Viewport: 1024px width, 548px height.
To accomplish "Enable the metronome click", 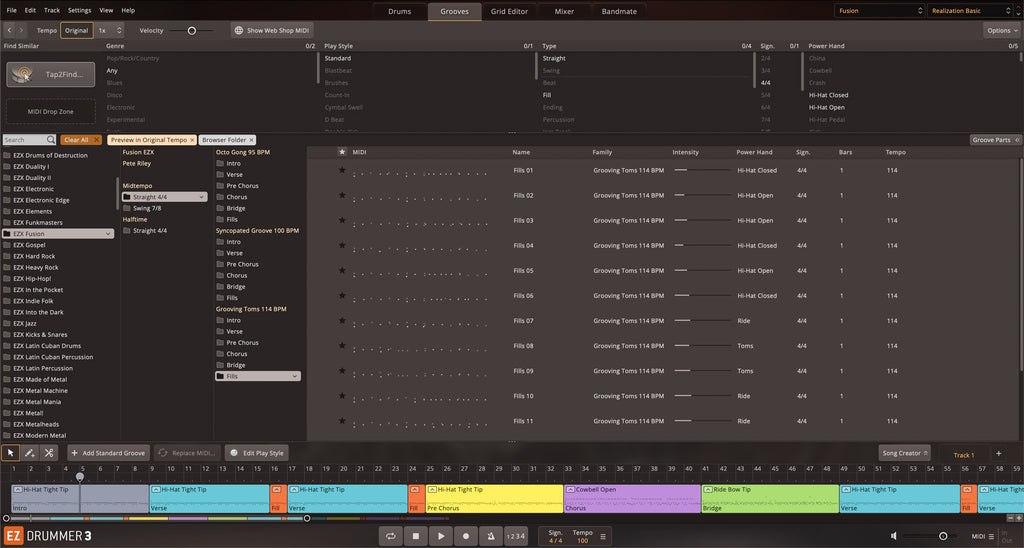I will pyautogui.click(x=490, y=537).
